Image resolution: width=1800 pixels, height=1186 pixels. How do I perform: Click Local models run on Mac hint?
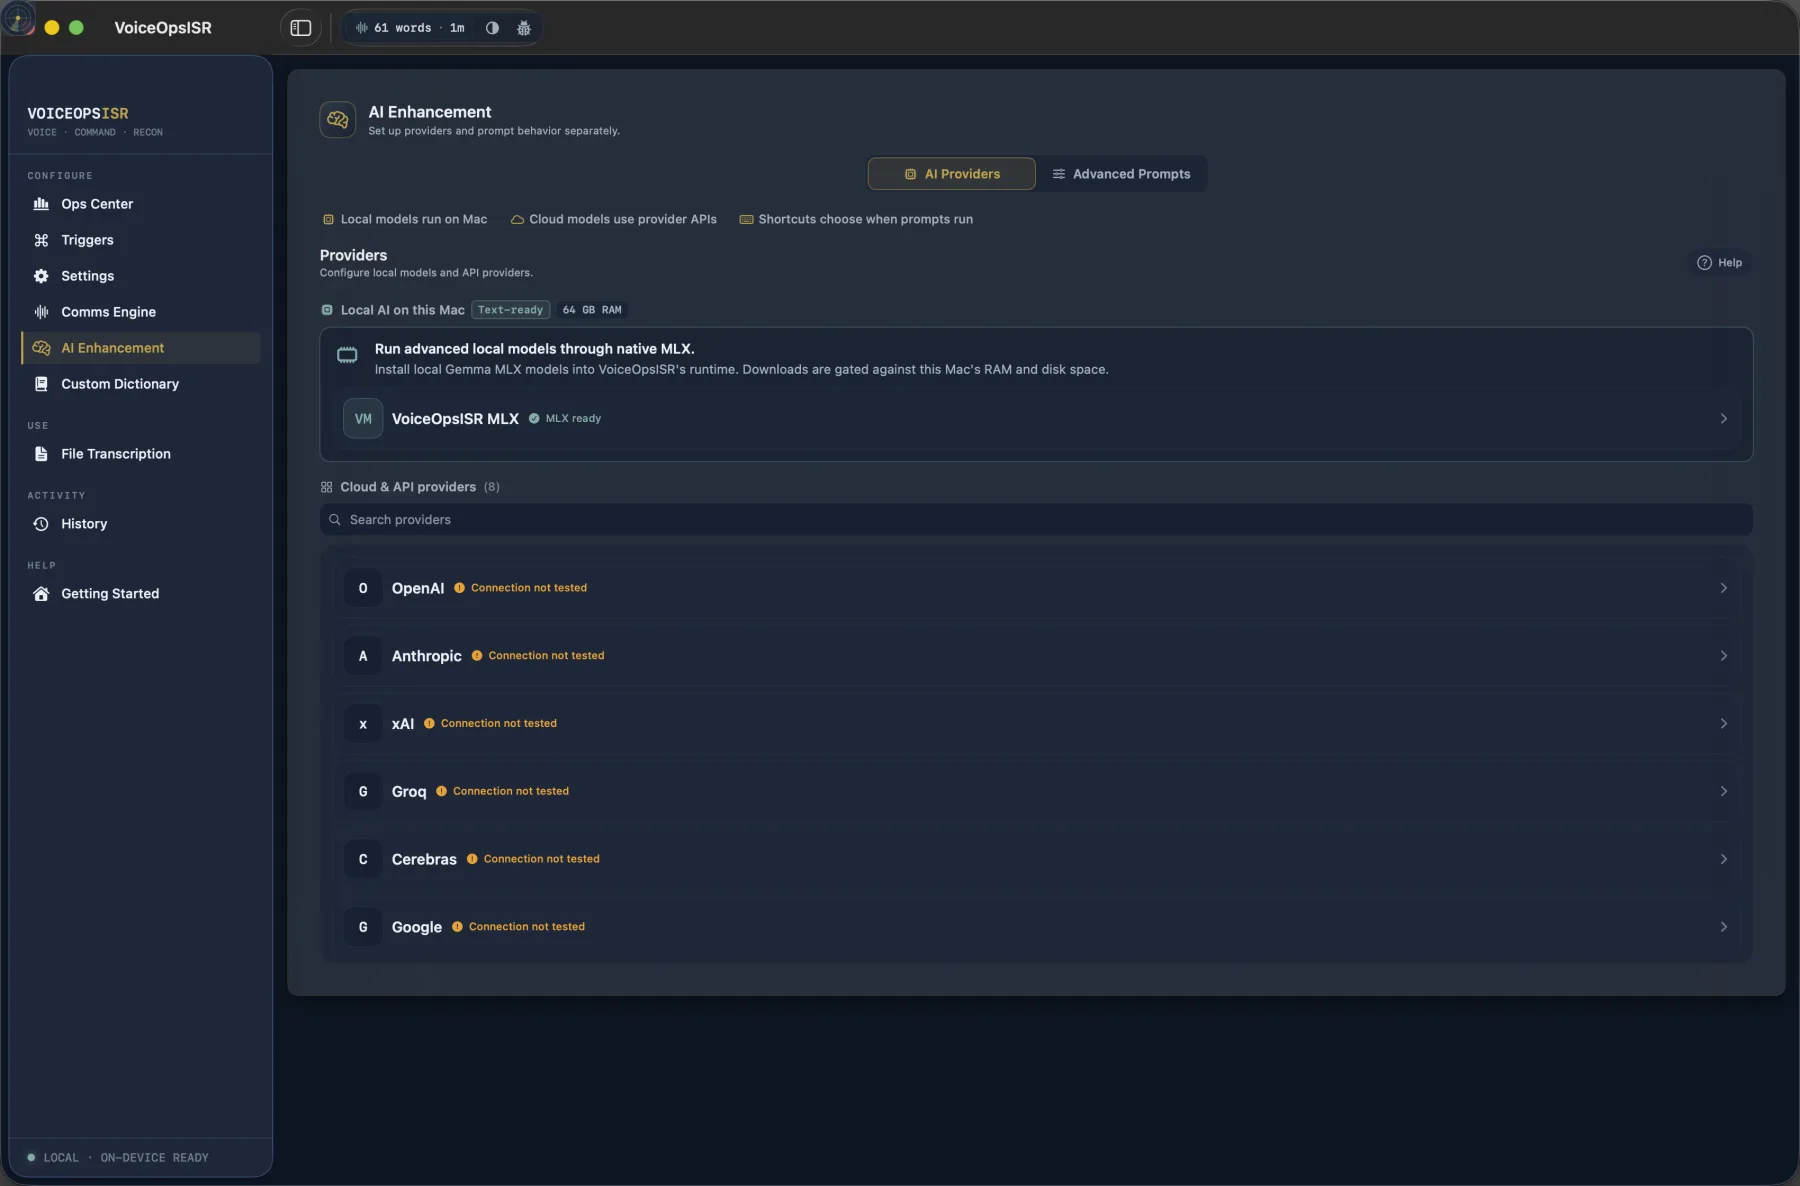pyautogui.click(x=405, y=220)
